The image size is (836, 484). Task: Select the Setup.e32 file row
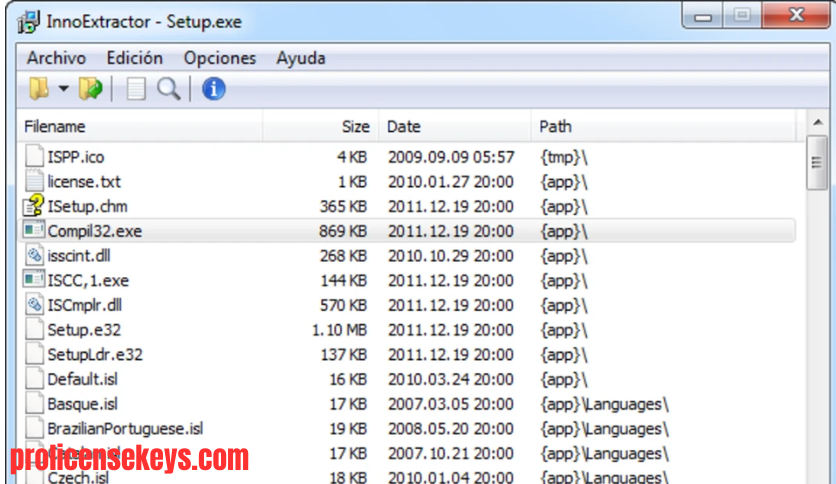pyautogui.click(x=407, y=330)
